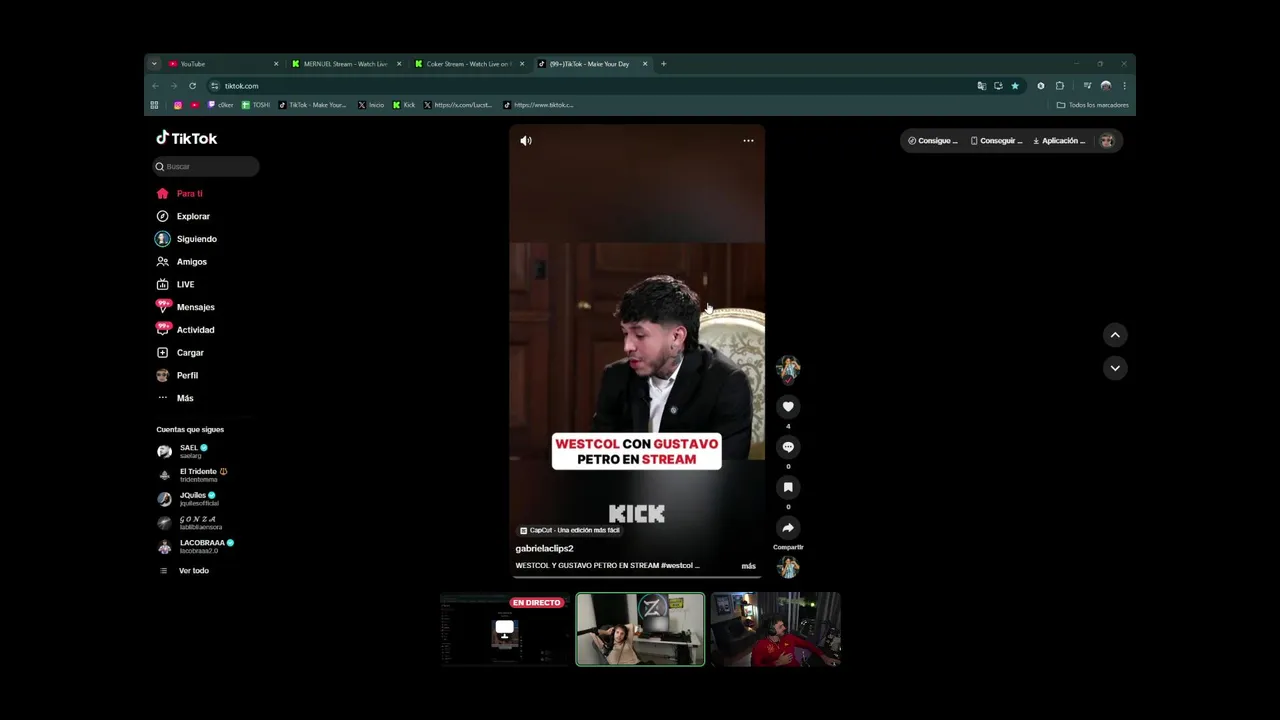Click the Aplicación... download button
This screenshot has height=720, width=1280.
coord(1059,141)
